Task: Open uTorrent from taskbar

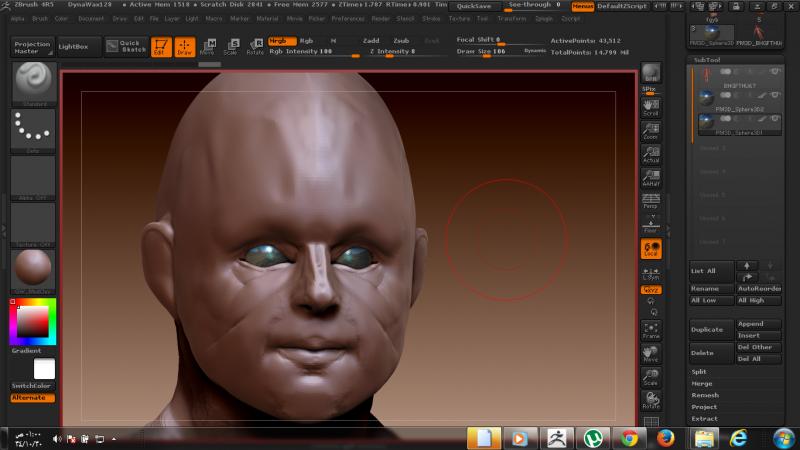Action: 593,438
